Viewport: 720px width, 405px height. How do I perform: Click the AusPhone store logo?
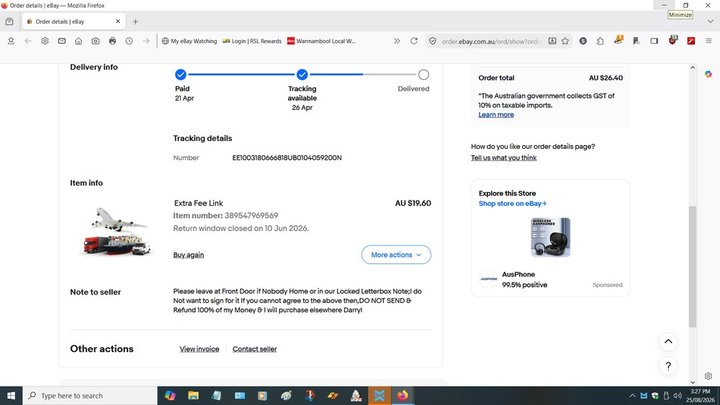489,279
